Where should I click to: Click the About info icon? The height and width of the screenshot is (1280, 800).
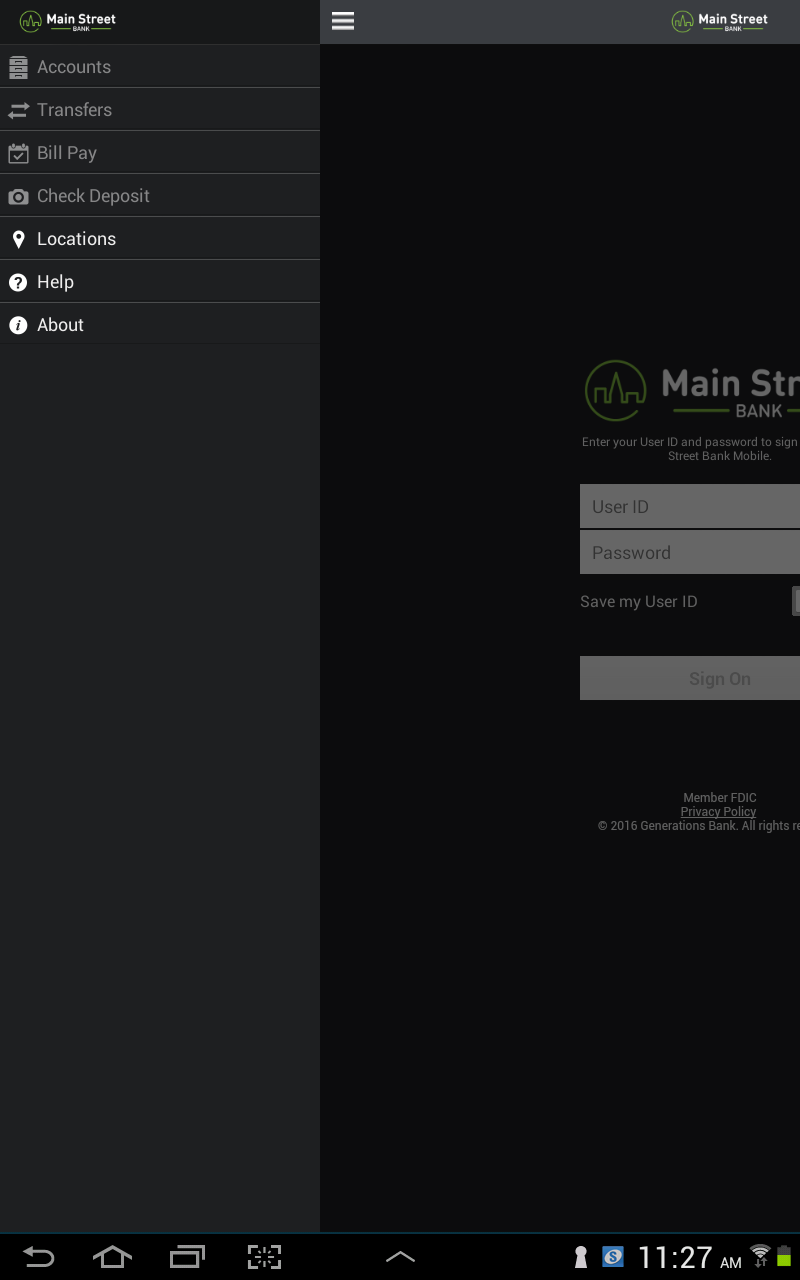click(17, 324)
